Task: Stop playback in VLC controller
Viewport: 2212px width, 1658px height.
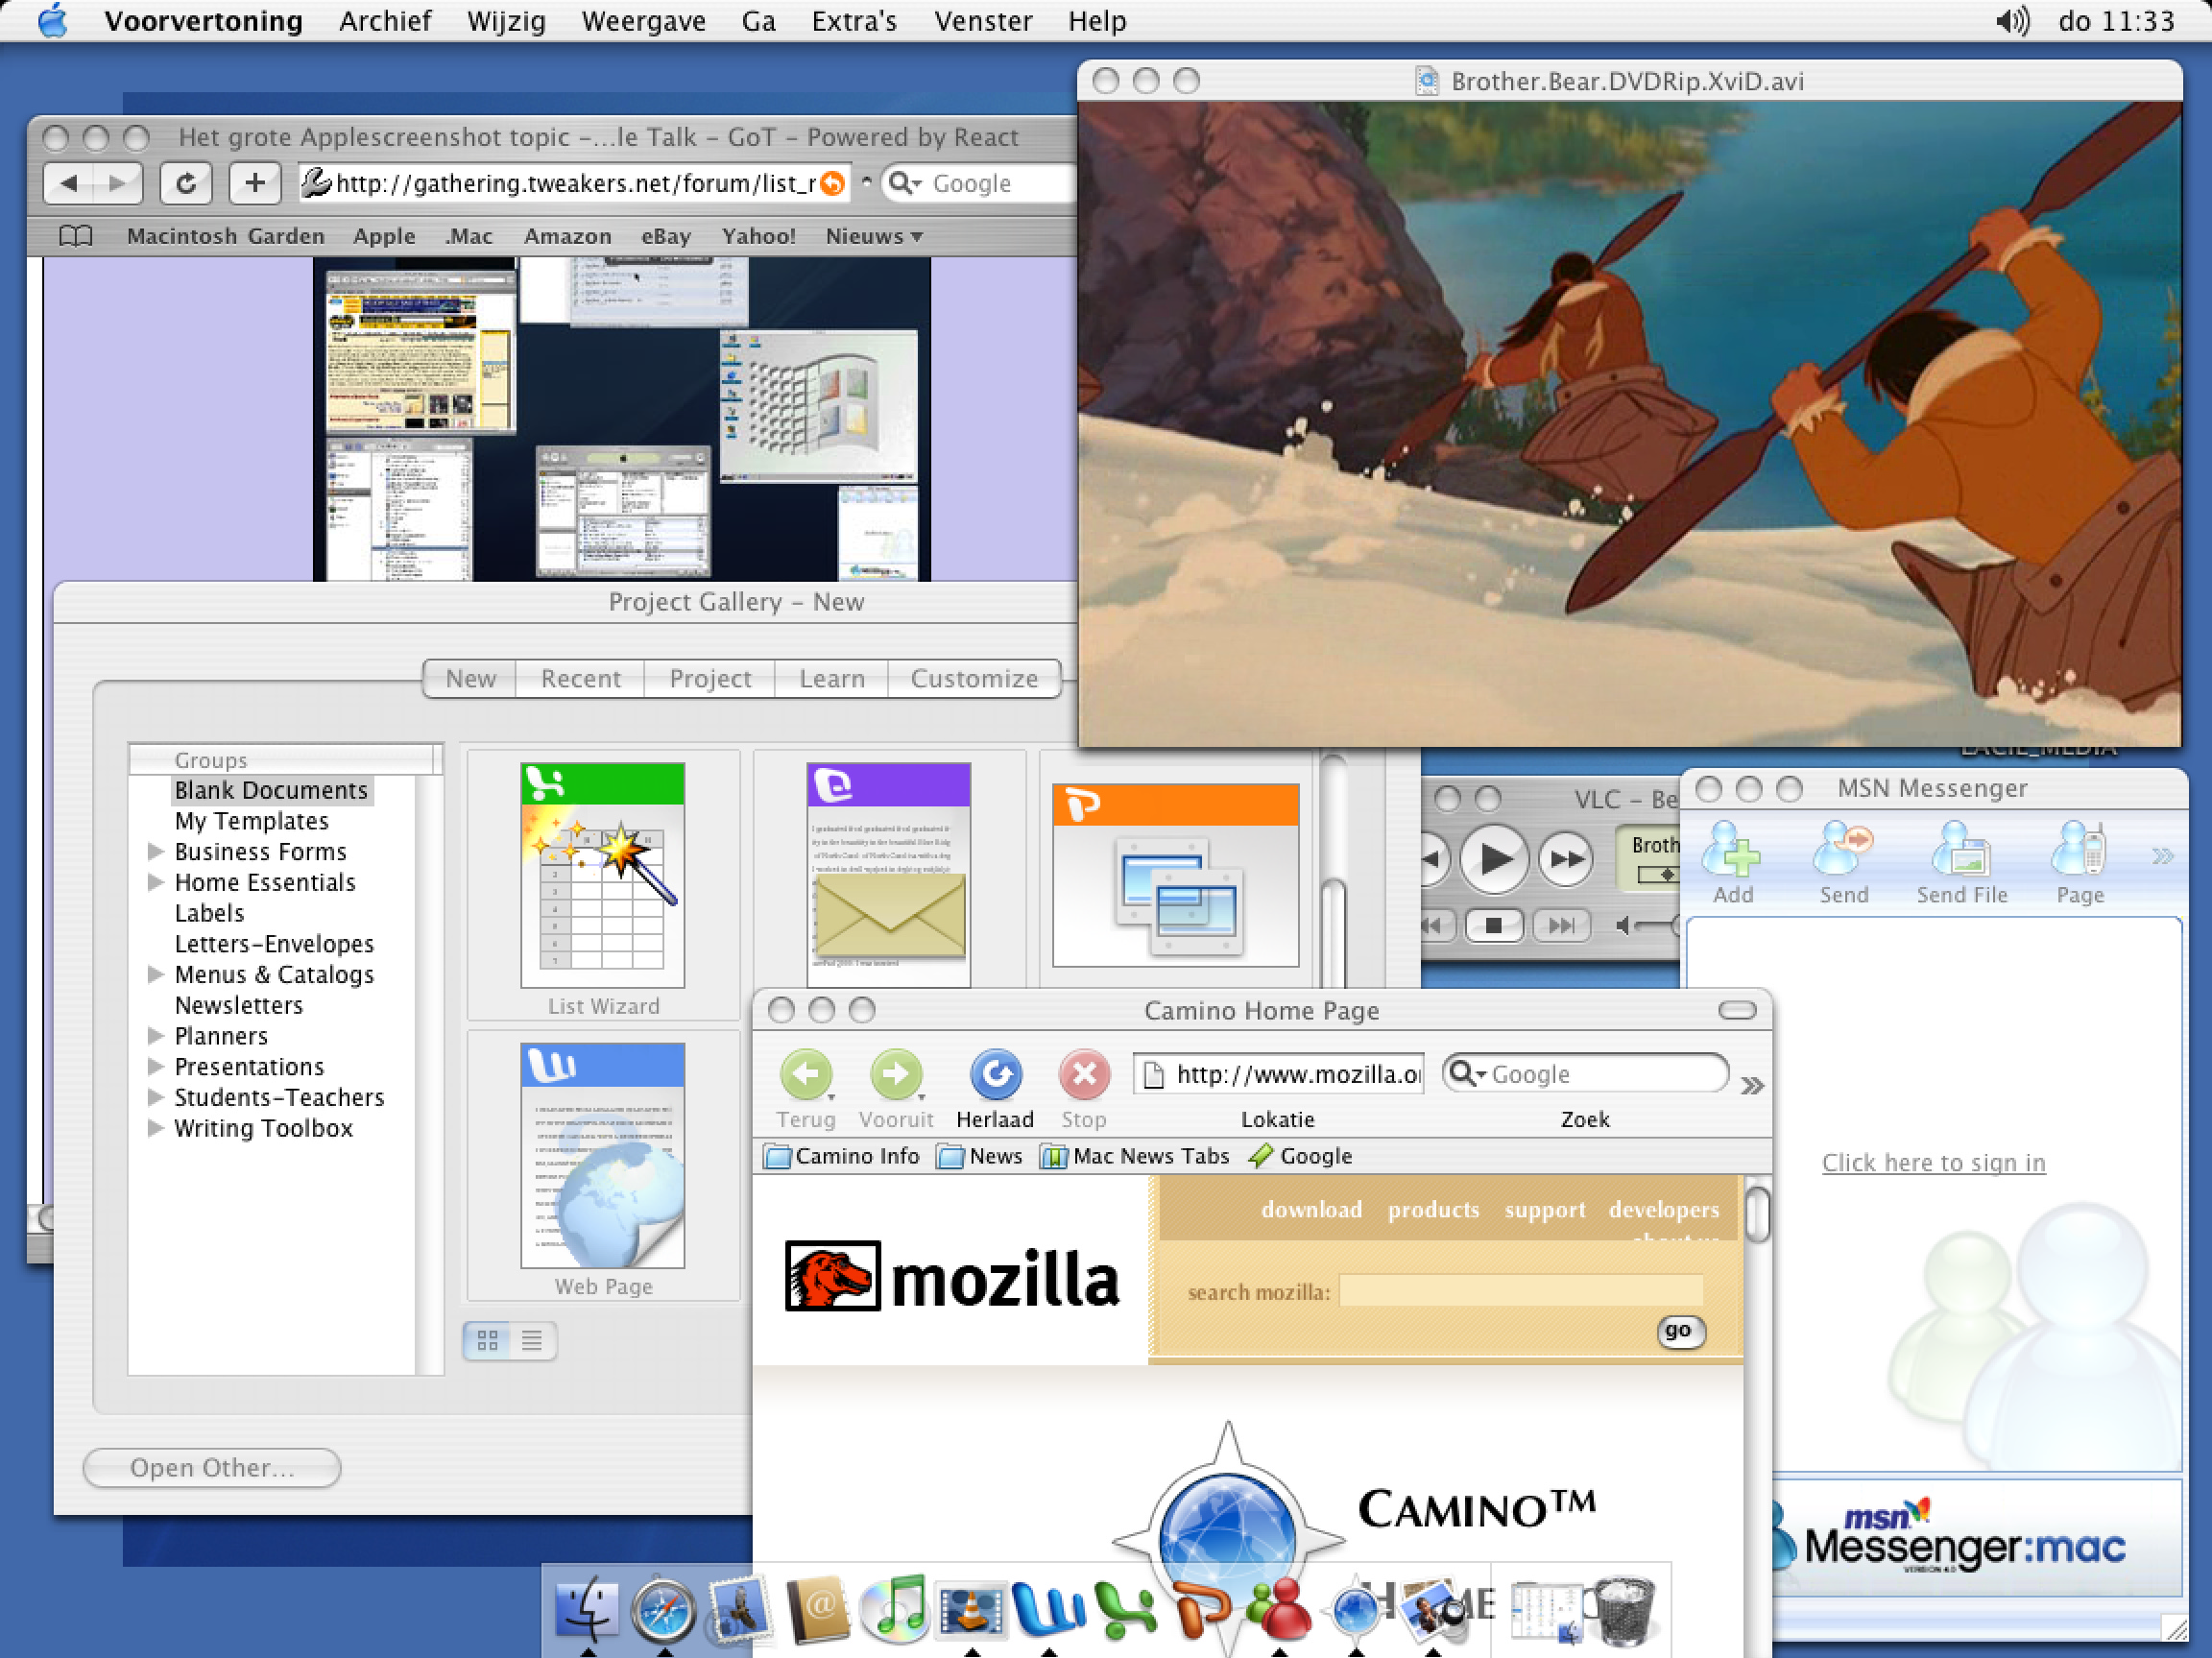Action: [x=1494, y=926]
